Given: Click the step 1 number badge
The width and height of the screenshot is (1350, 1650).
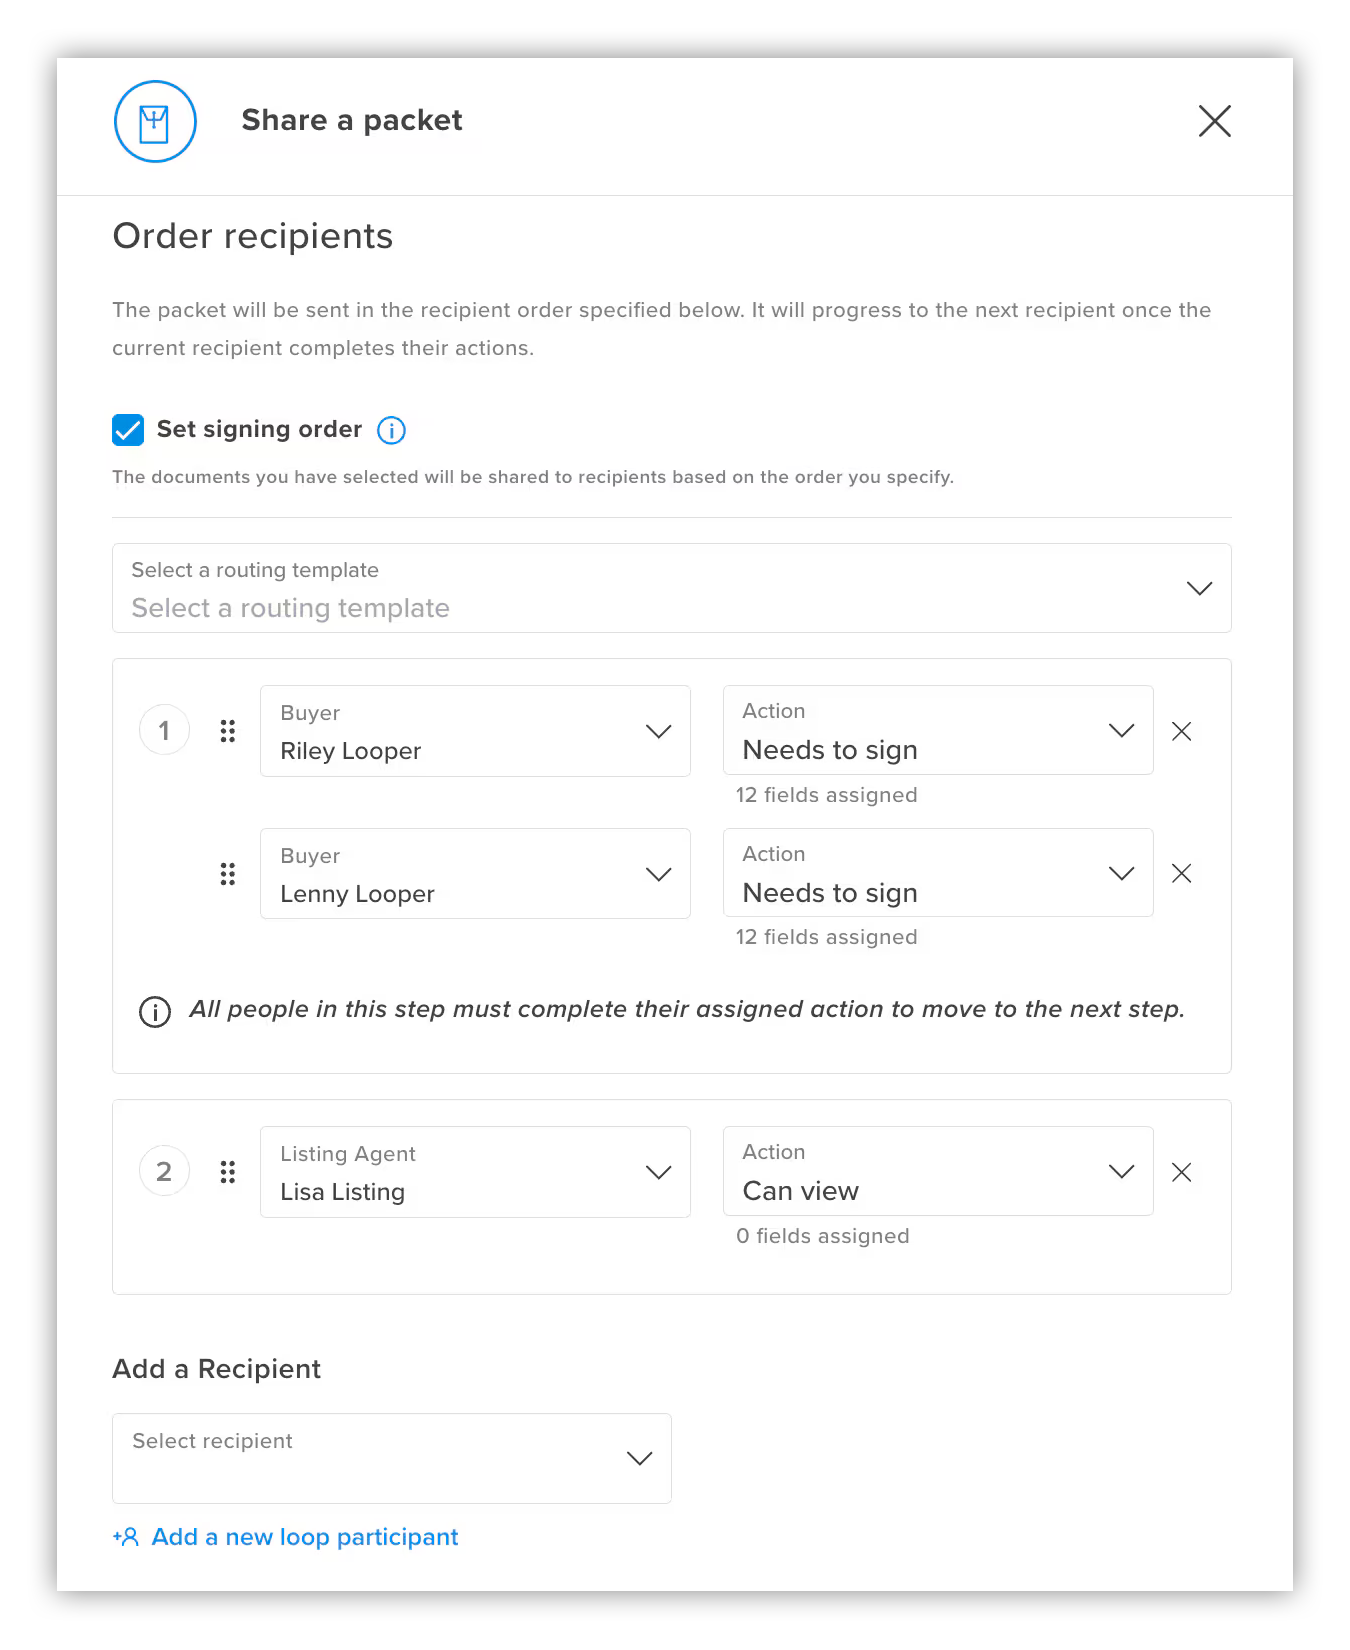Looking at the screenshot, I should pyautogui.click(x=164, y=731).
